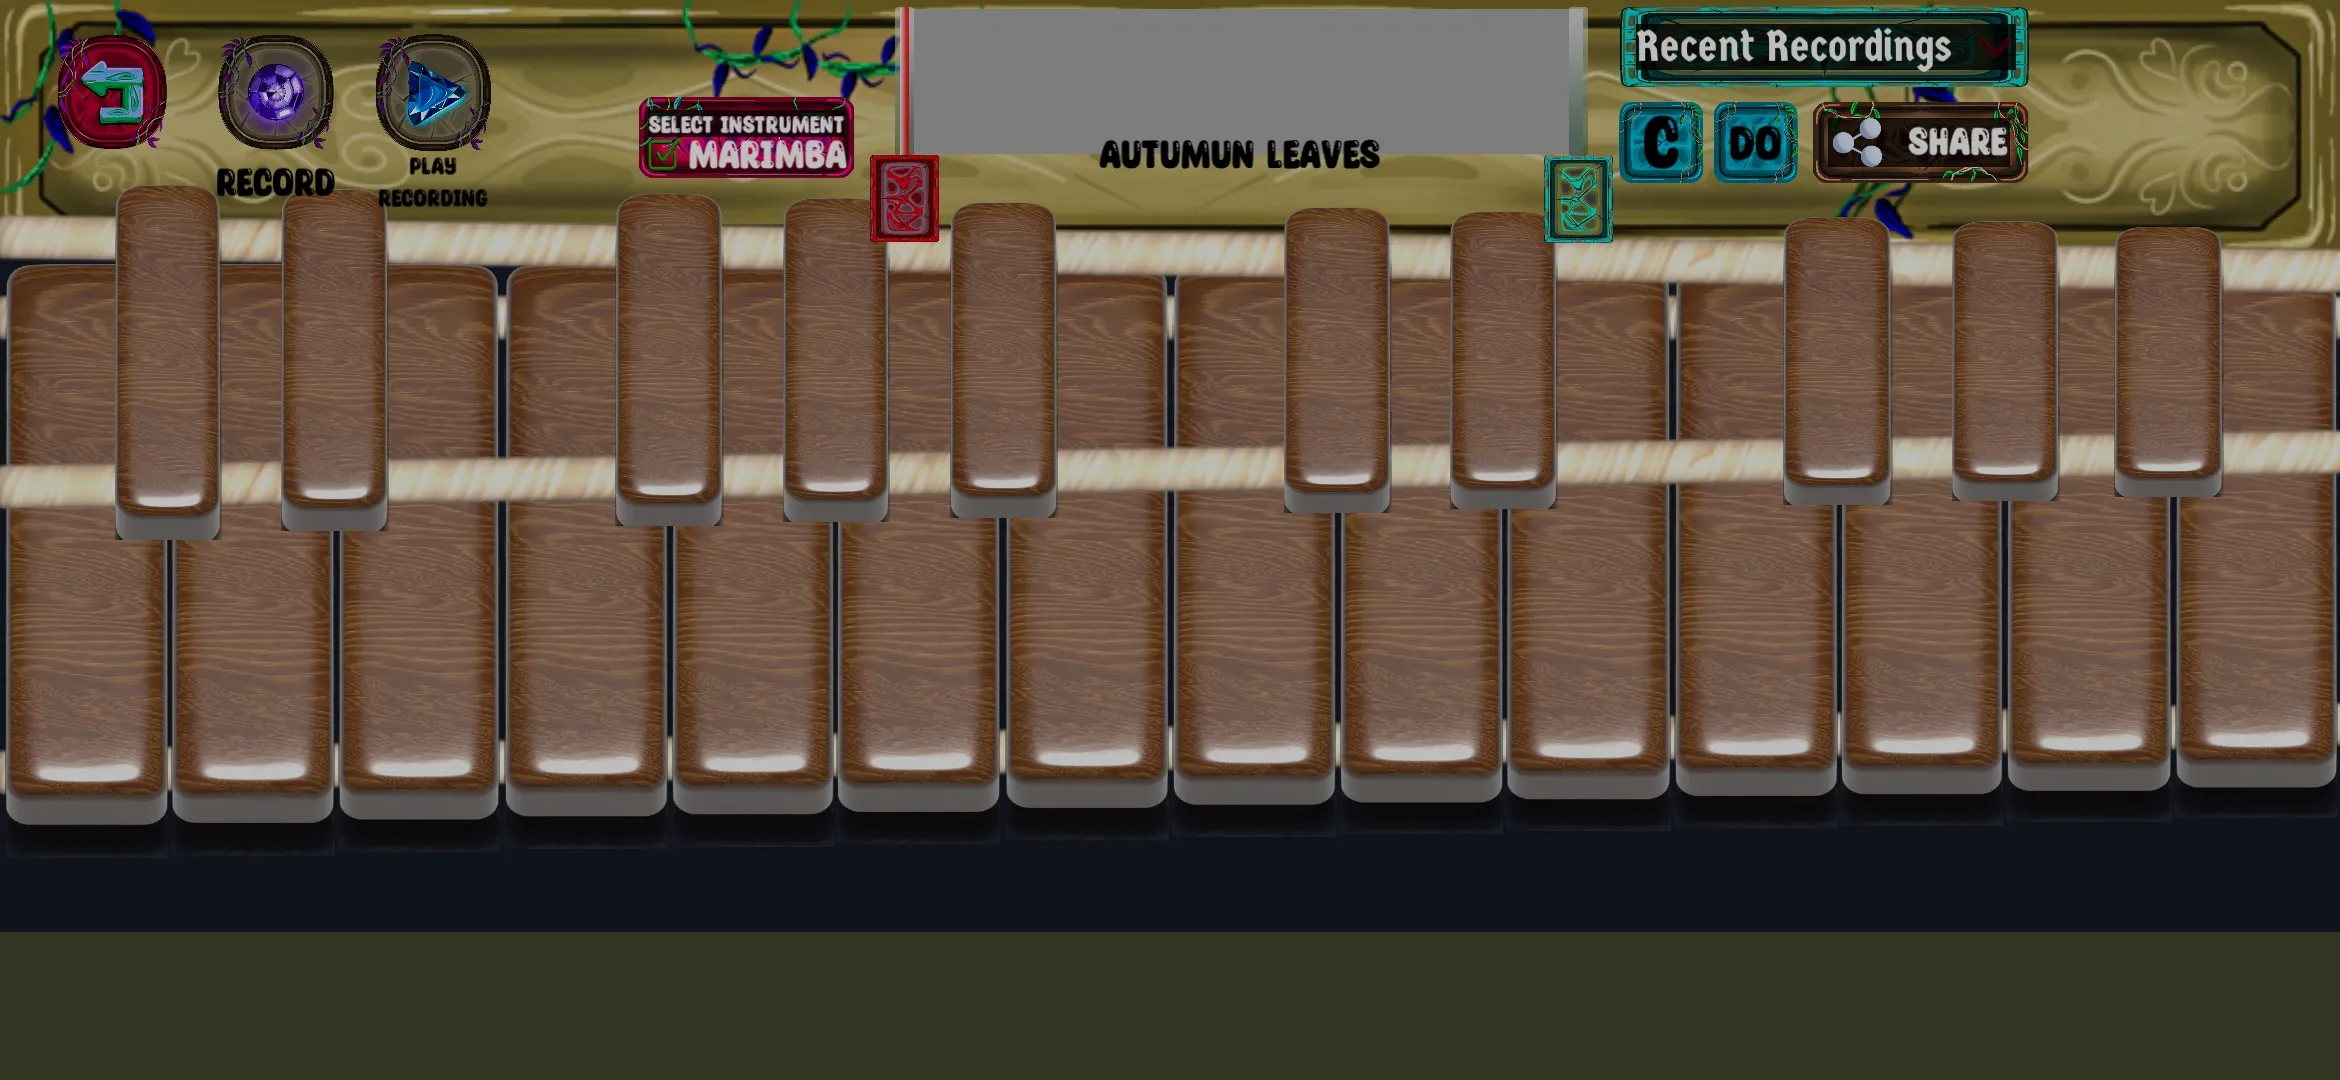Select the Autumun Leaves song tab
2340x1080 pixels.
1239,152
